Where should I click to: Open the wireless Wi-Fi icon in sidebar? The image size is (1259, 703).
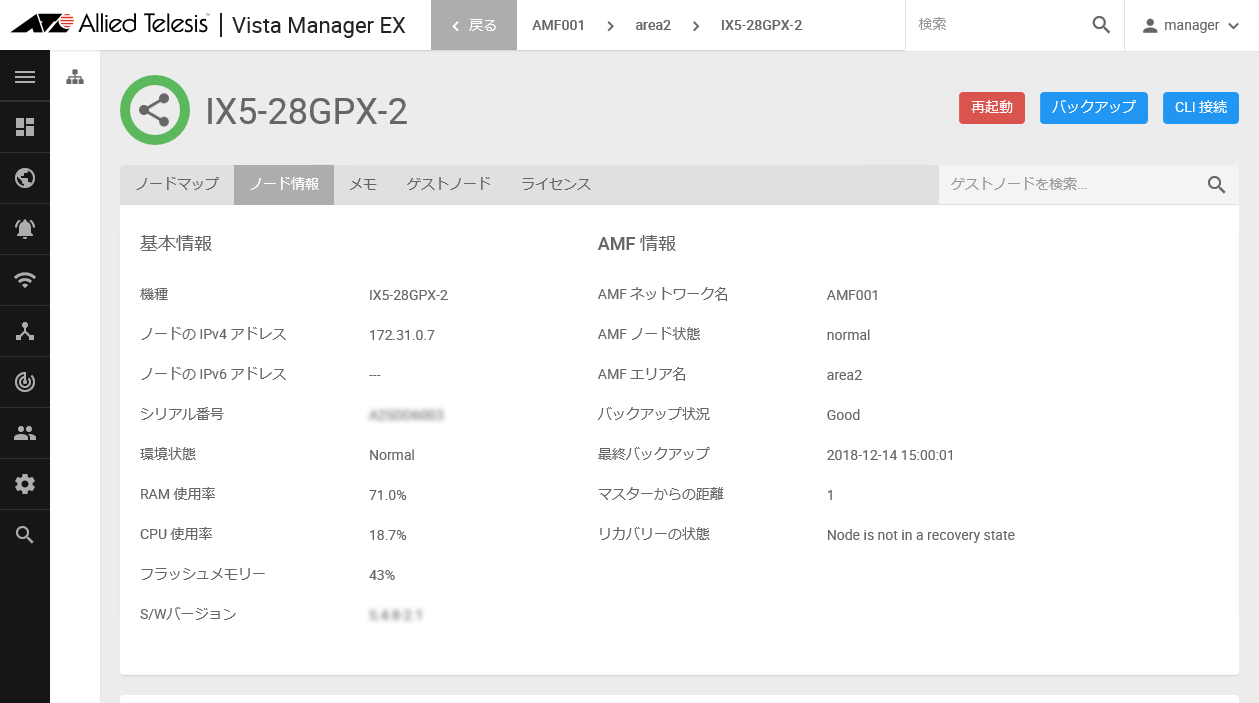(25, 280)
